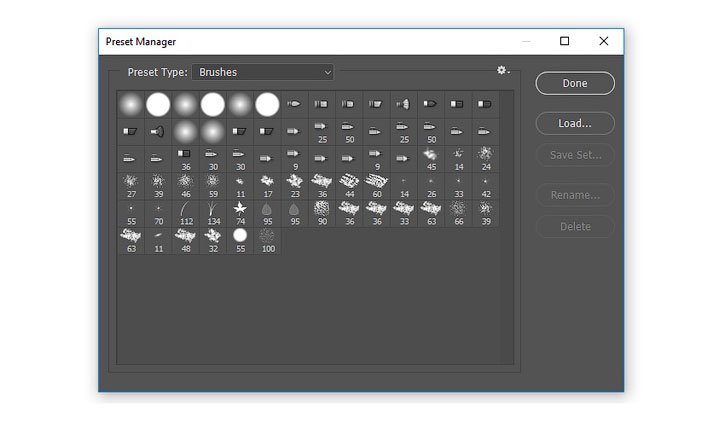Click the Load... button
725x435 pixels.
(575, 123)
